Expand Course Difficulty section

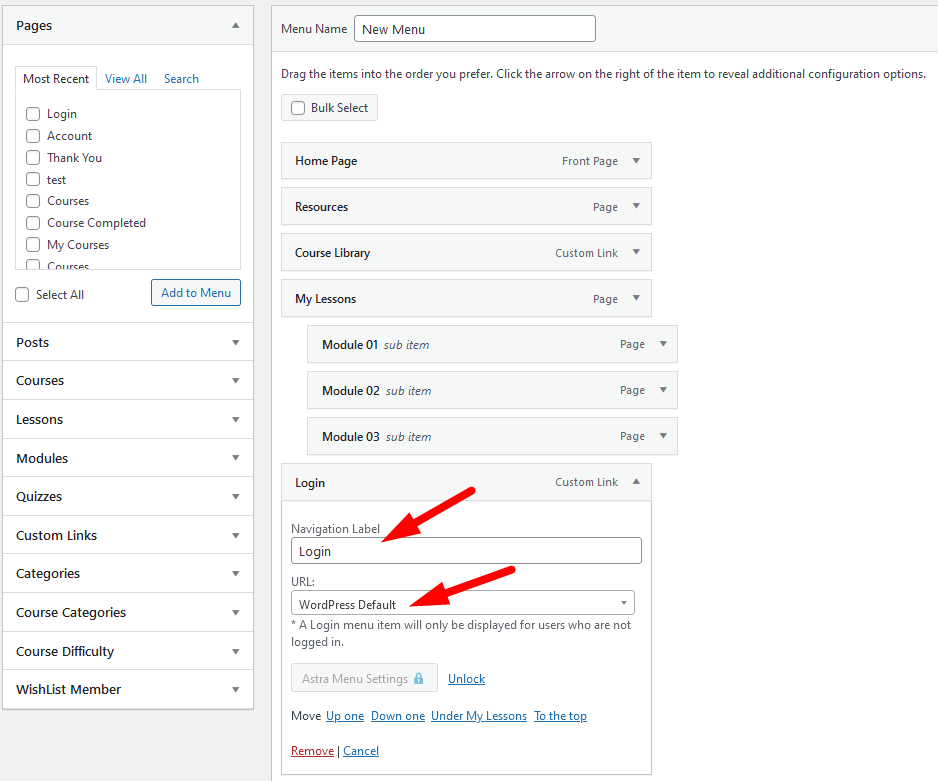(236, 651)
